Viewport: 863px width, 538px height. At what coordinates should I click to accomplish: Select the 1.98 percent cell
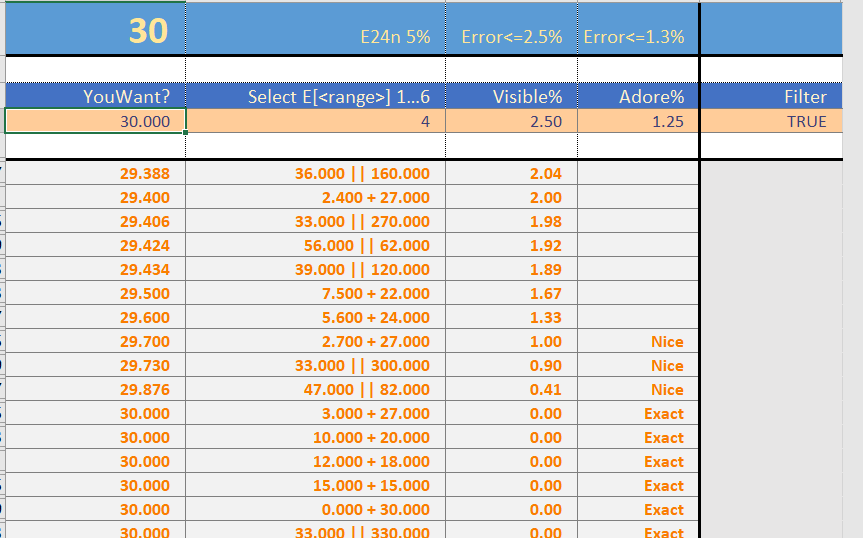pos(511,221)
